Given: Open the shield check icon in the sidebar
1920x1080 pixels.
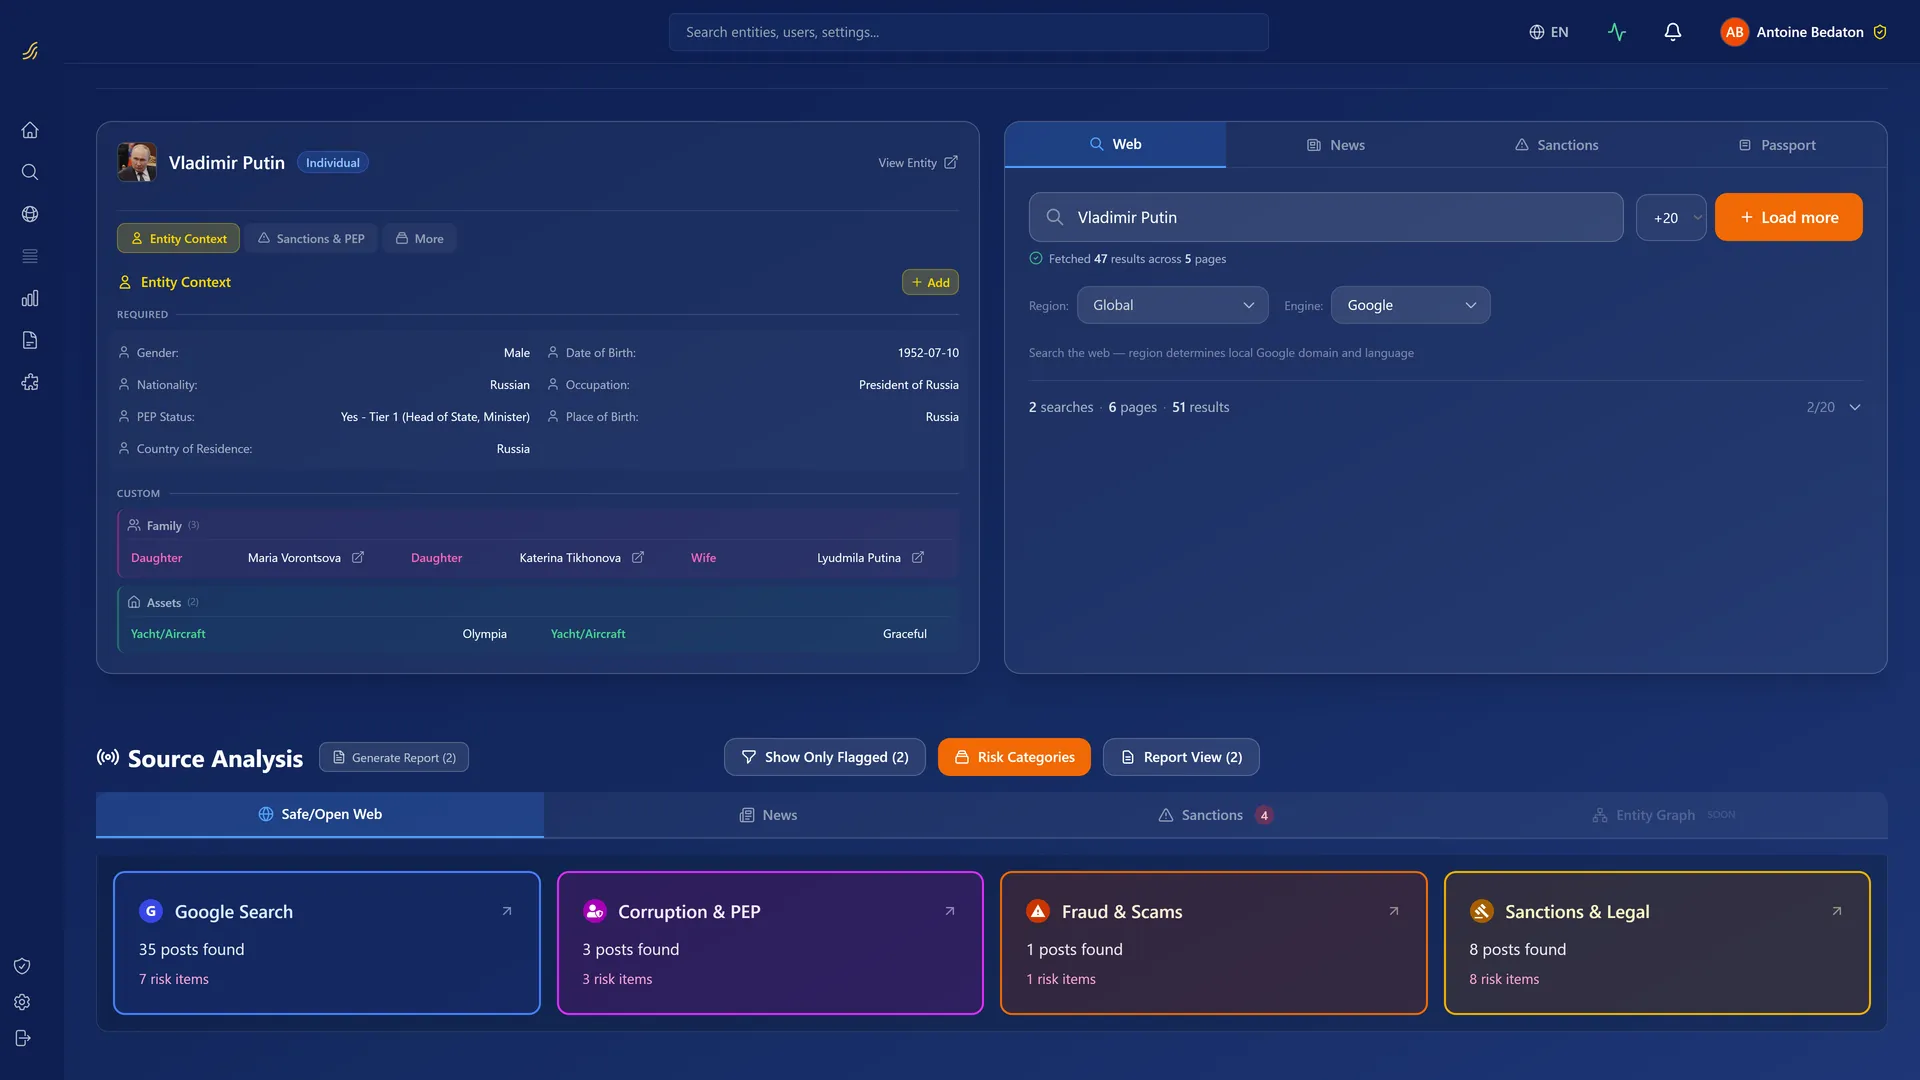Looking at the screenshot, I should (x=22, y=966).
